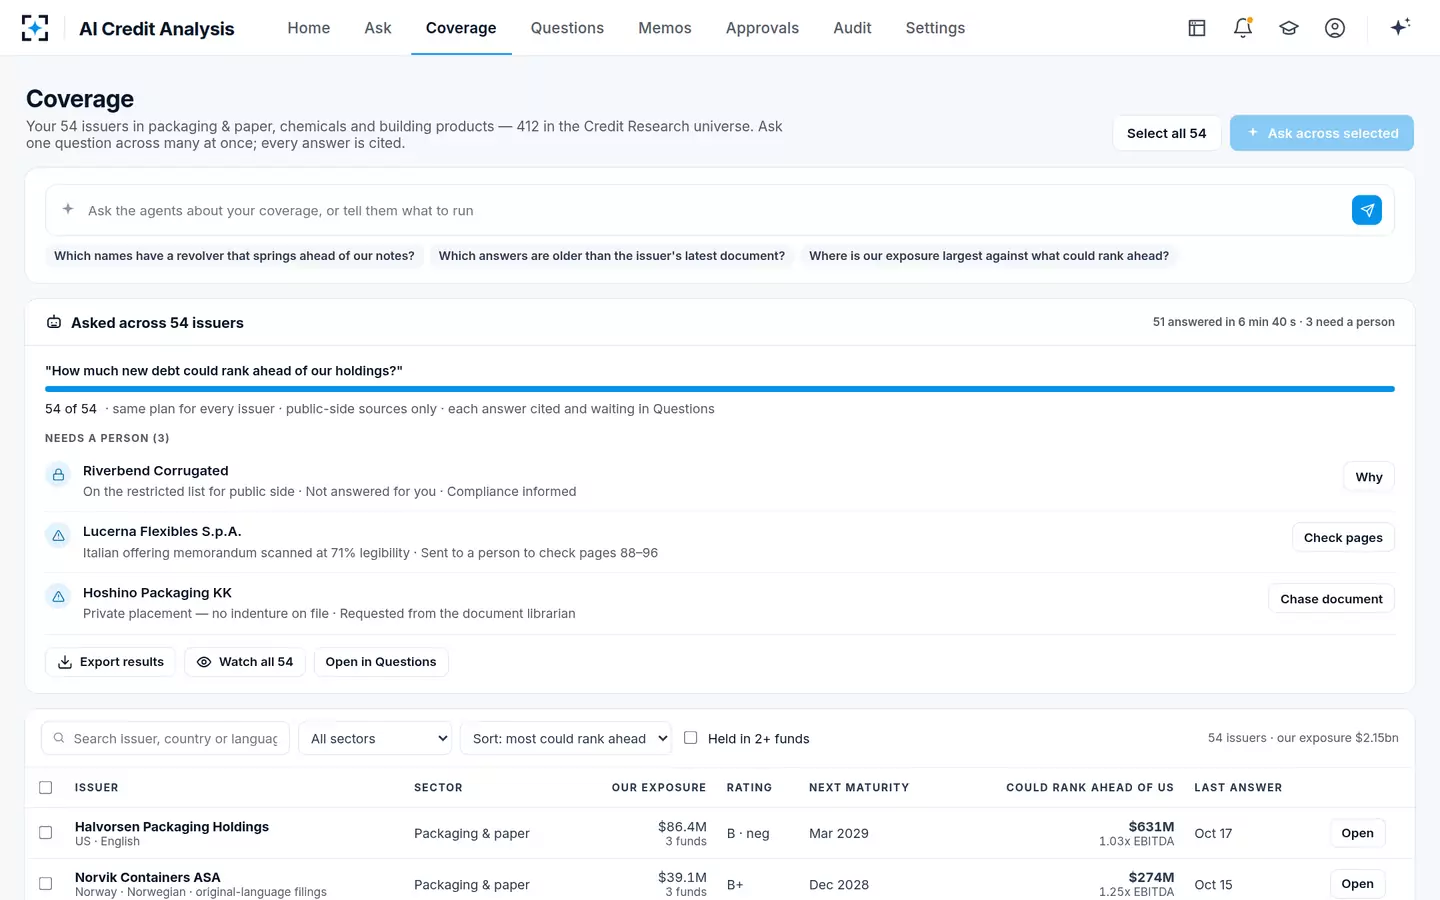Click Open in Questions
The height and width of the screenshot is (900, 1440).
[381, 662]
